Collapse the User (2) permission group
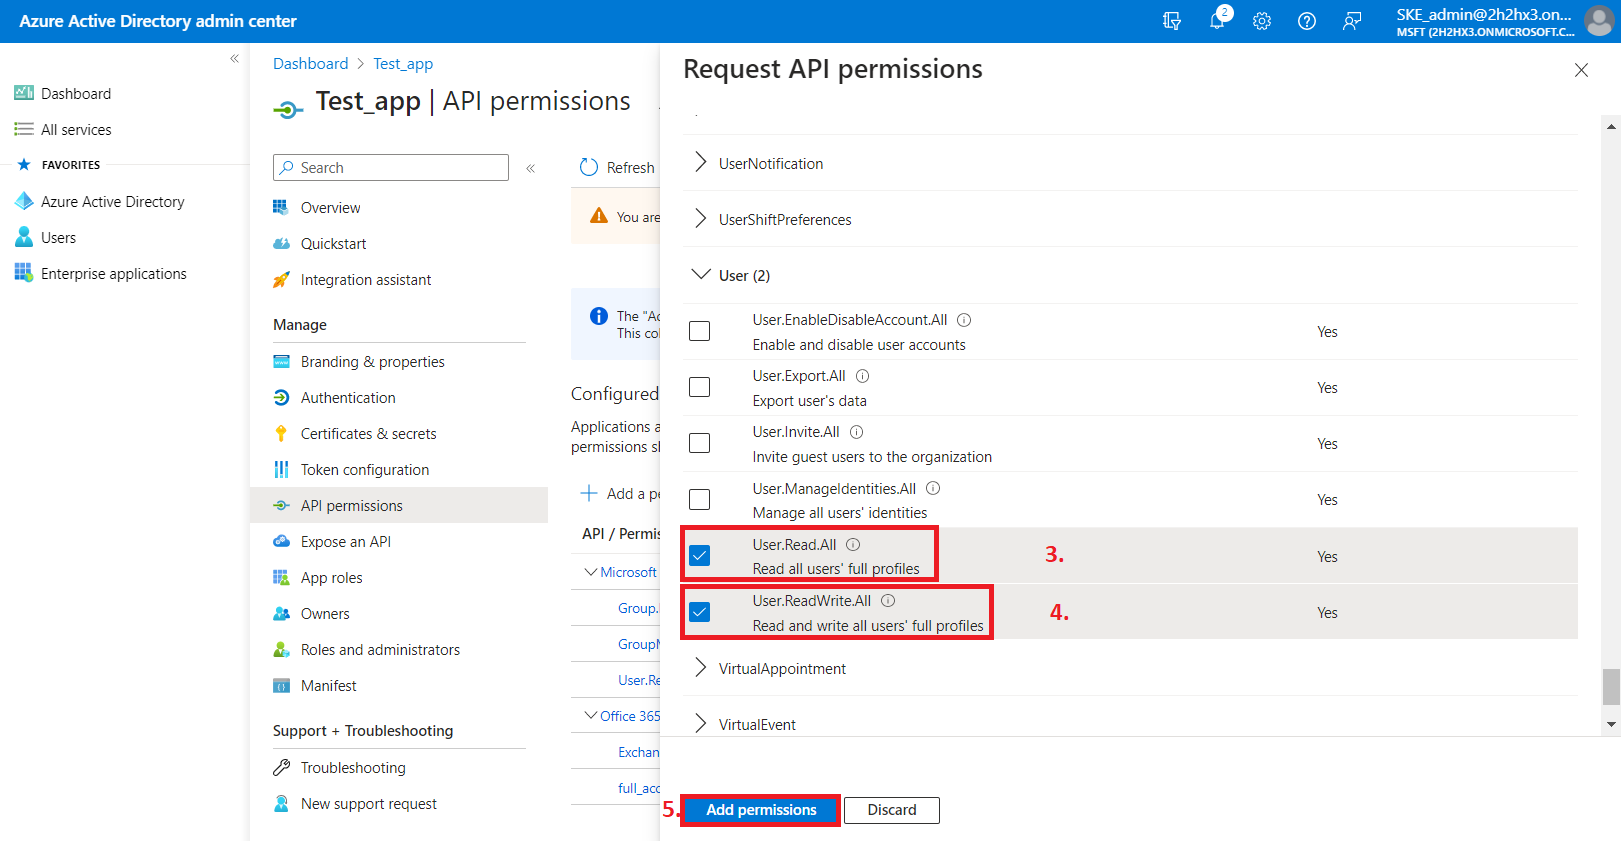This screenshot has height=841, width=1621. coord(701,275)
